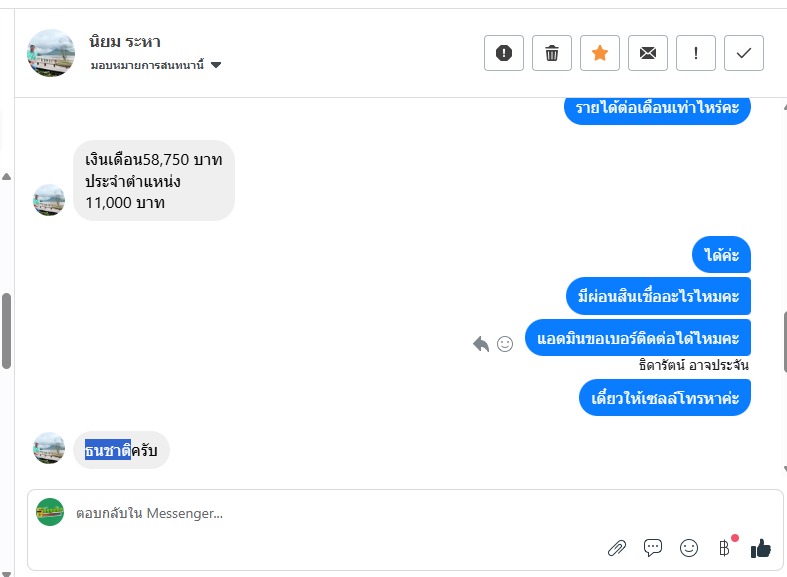
Task: Open saved replies speech bubble icon
Action: (653, 547)
